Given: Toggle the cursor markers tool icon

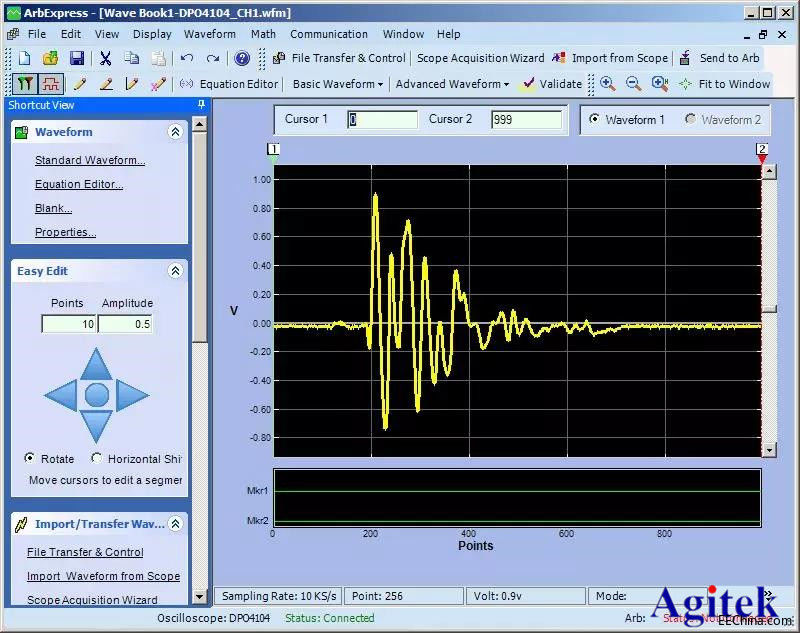Looking at the screenshot, I should 25,84.
